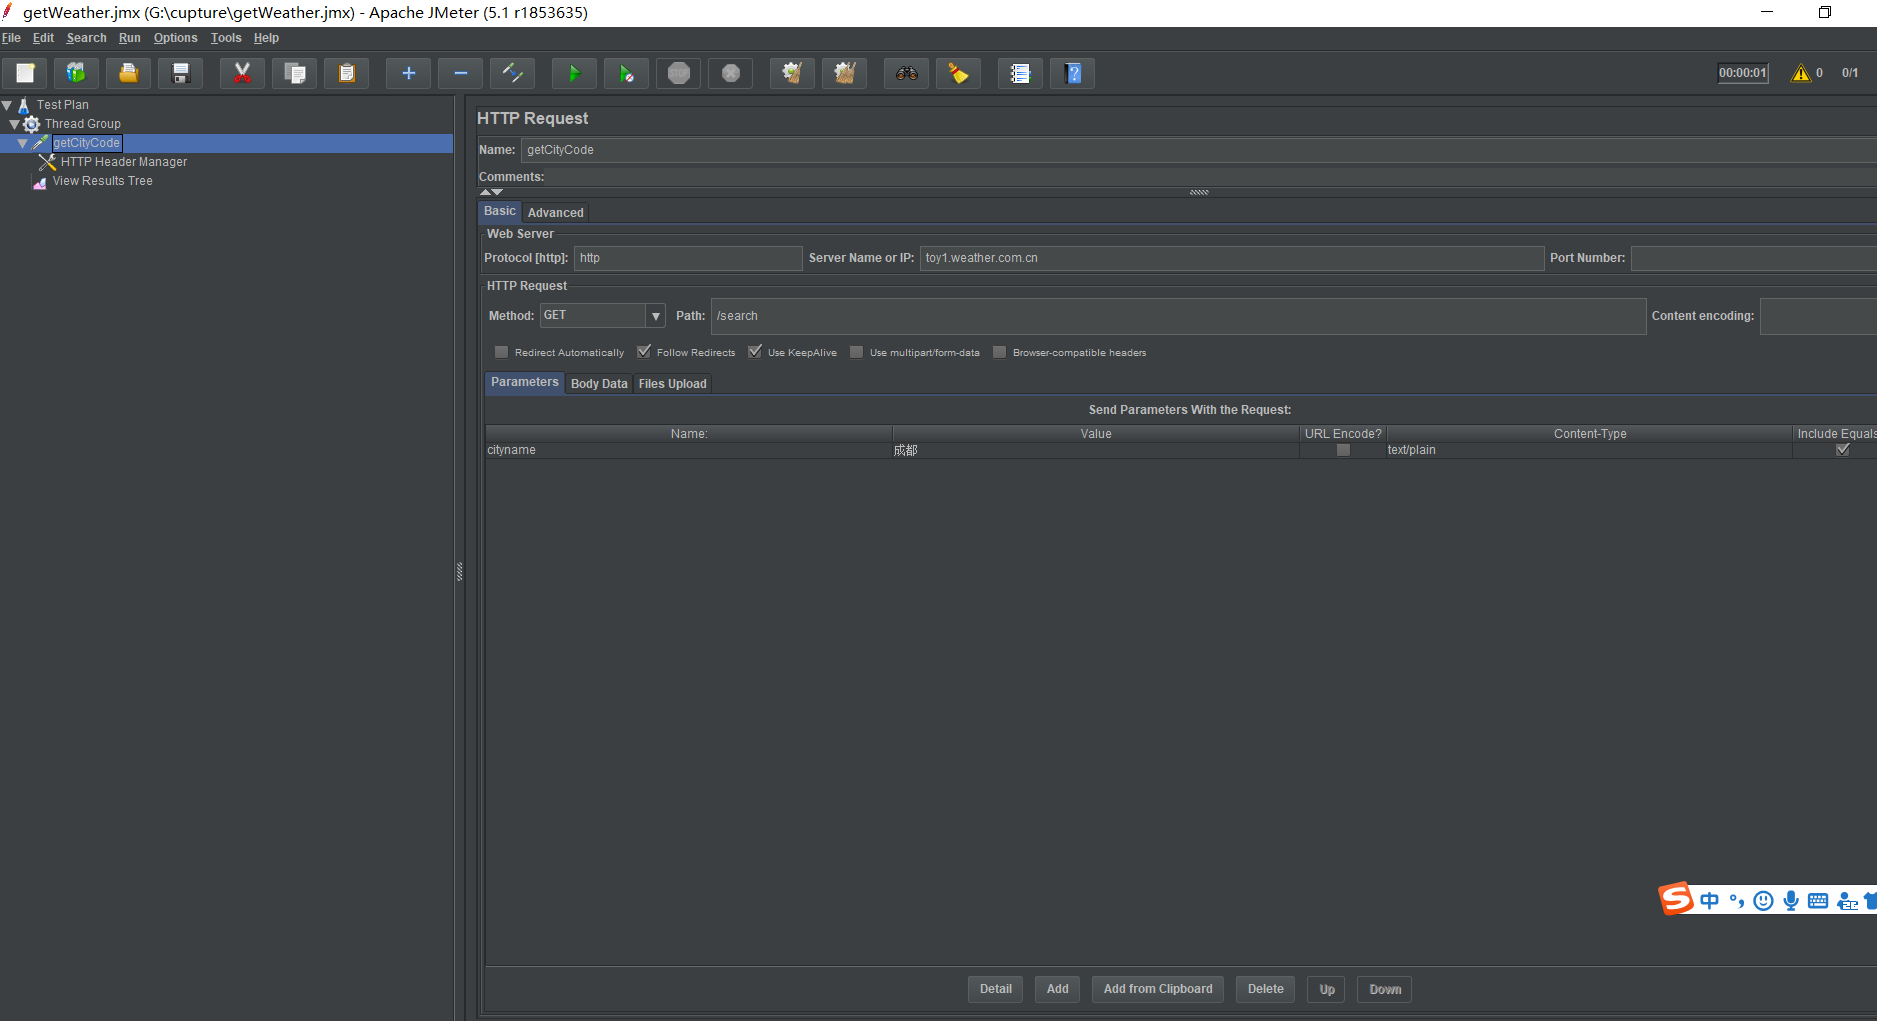
Task: Click the Path input field
Action: click(x=1178, y=316)
